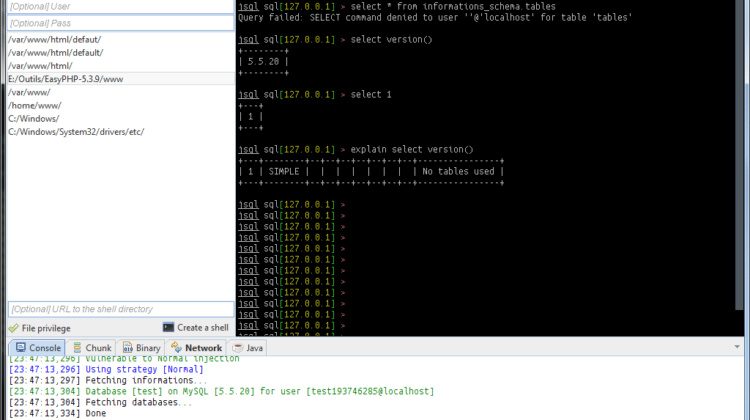
Task: Click the 'No tables used' result cell
Action: pos(458,171)
